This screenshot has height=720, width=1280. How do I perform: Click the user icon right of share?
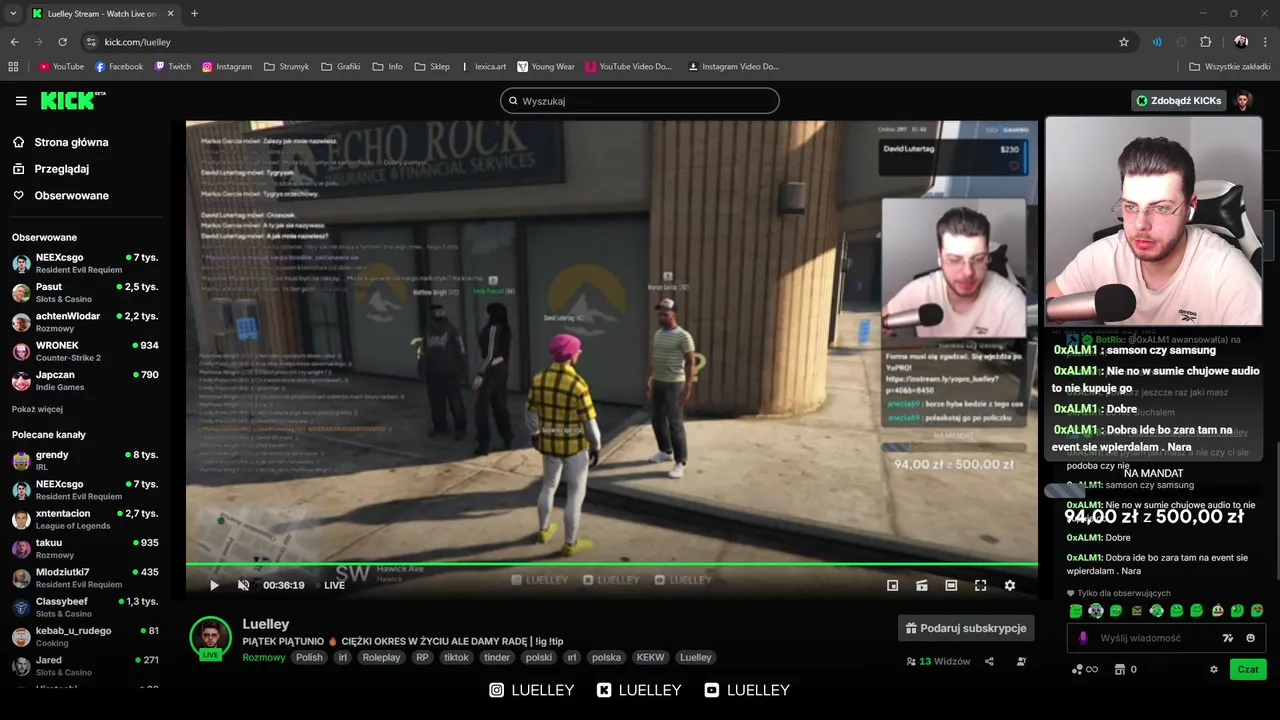pyautogui.click(x=1021, y=661)
